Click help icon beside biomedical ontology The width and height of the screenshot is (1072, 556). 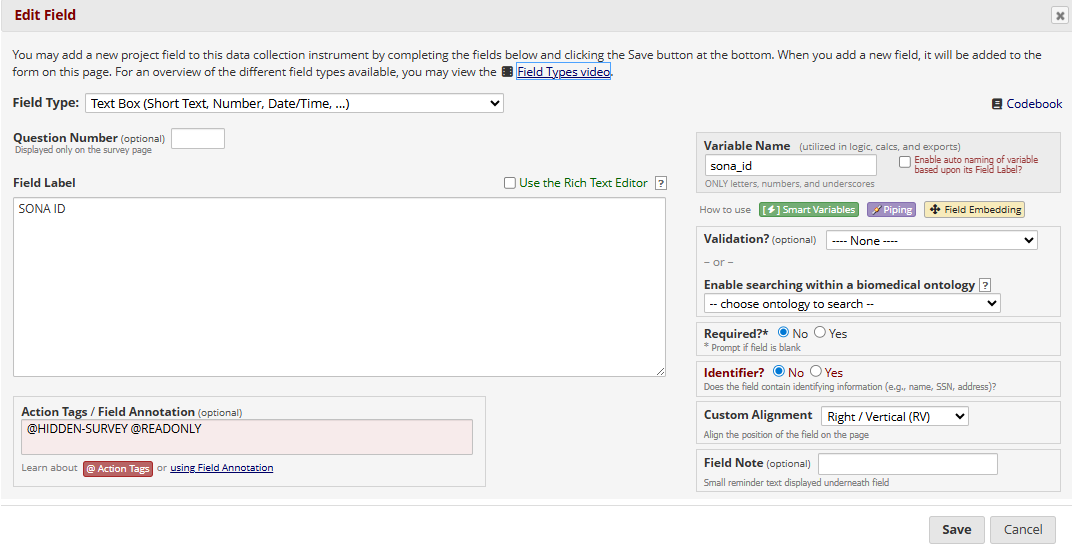pyautogui.click(x=985, y=285)
